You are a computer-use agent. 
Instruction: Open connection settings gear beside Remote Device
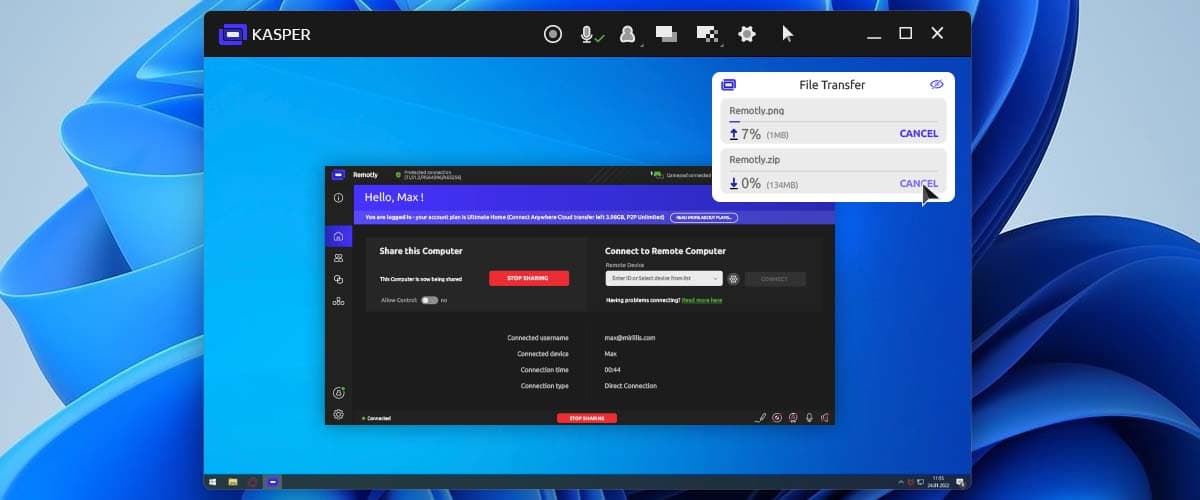(733, 279)
